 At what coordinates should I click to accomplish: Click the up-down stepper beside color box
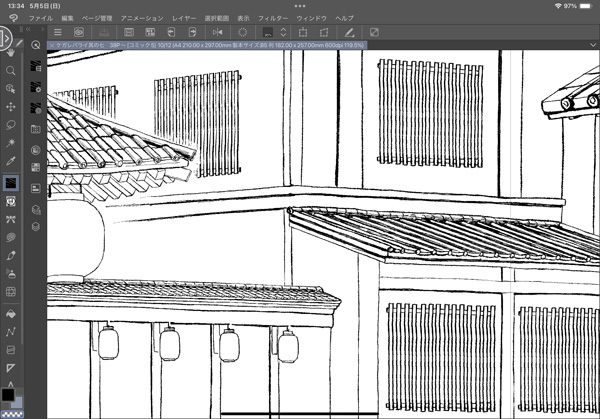[282, 33]
